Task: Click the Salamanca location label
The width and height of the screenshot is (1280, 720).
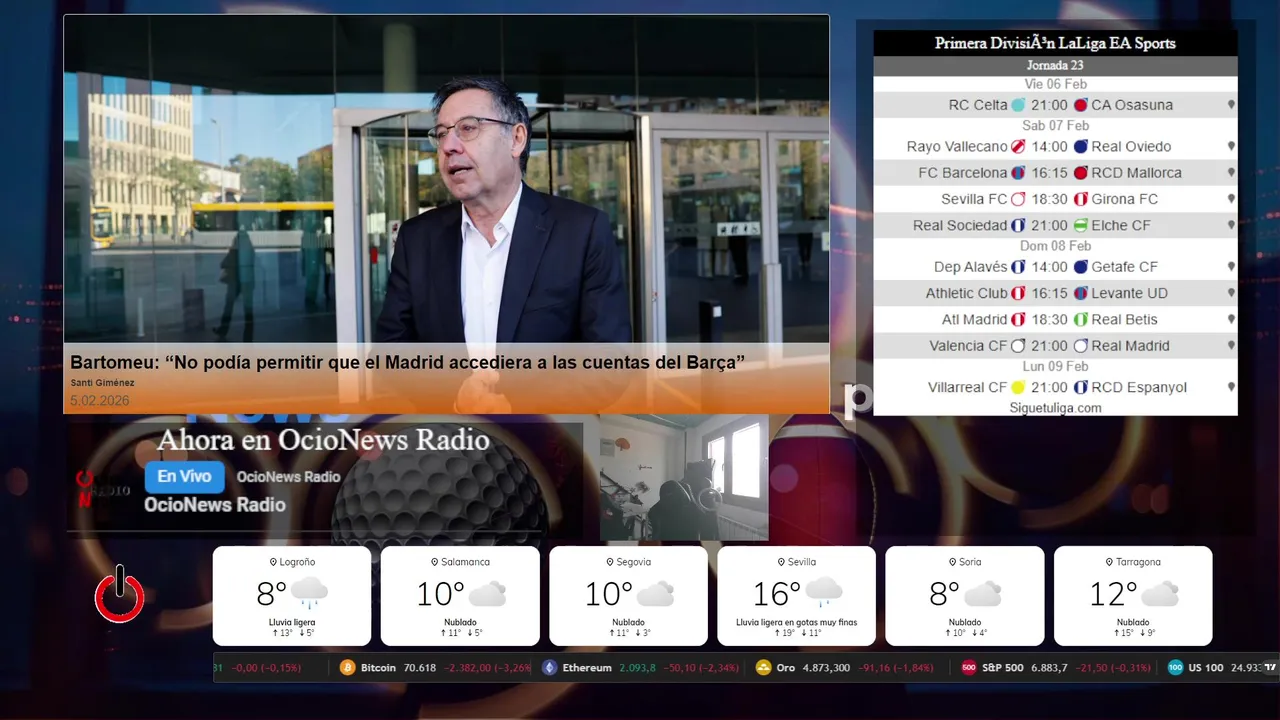Action: (x=460, y=562)
